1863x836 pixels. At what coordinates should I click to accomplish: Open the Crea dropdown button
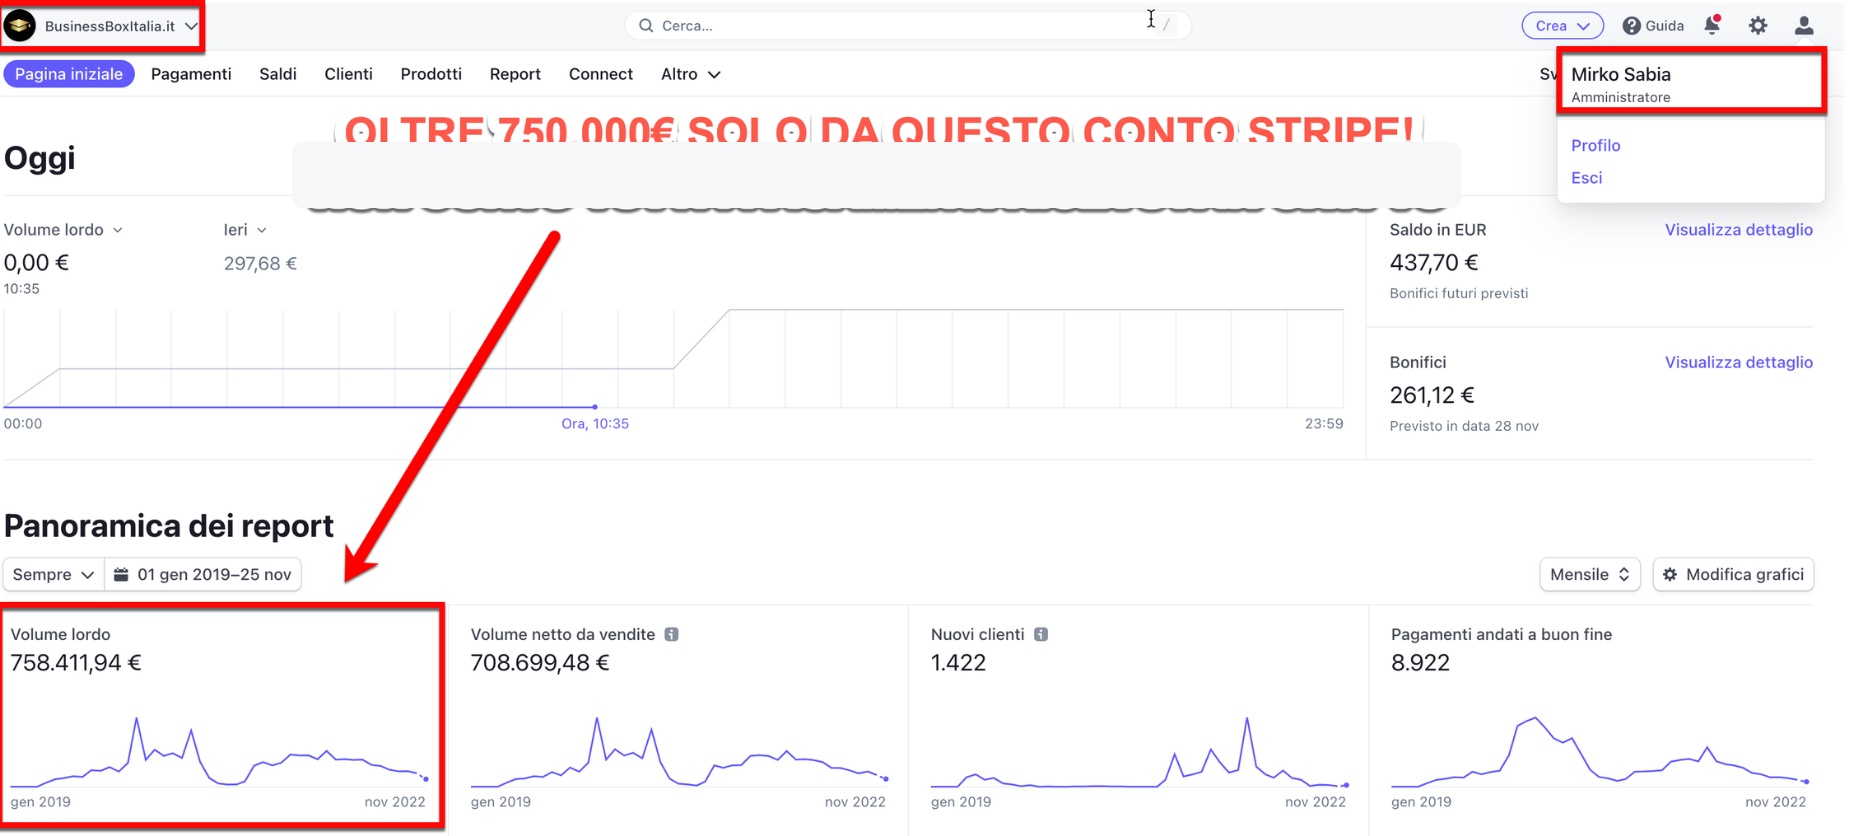click(x=1562, y=26)
